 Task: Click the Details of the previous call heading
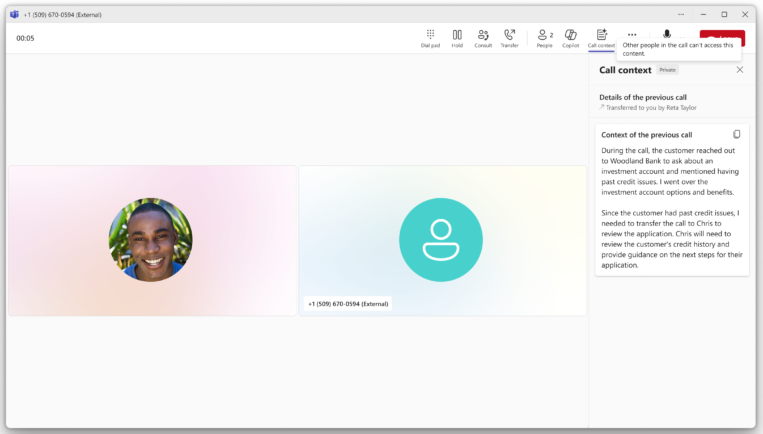coord(643,97)
